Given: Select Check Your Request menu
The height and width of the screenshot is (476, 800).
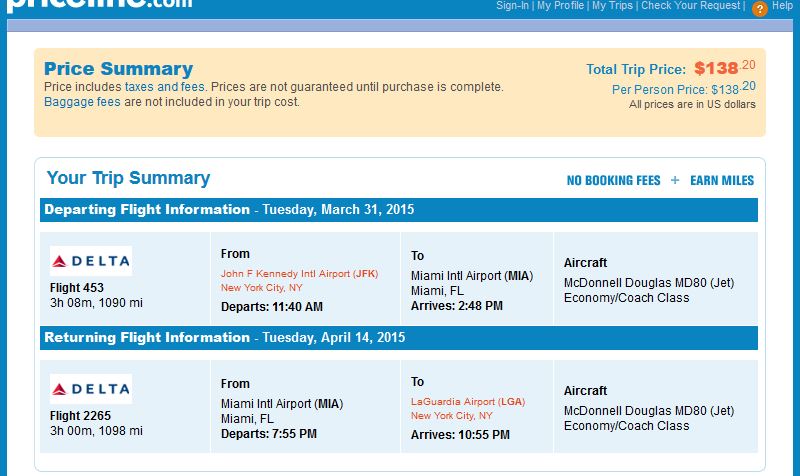Looking at the screenshot, I should point(690,6).
